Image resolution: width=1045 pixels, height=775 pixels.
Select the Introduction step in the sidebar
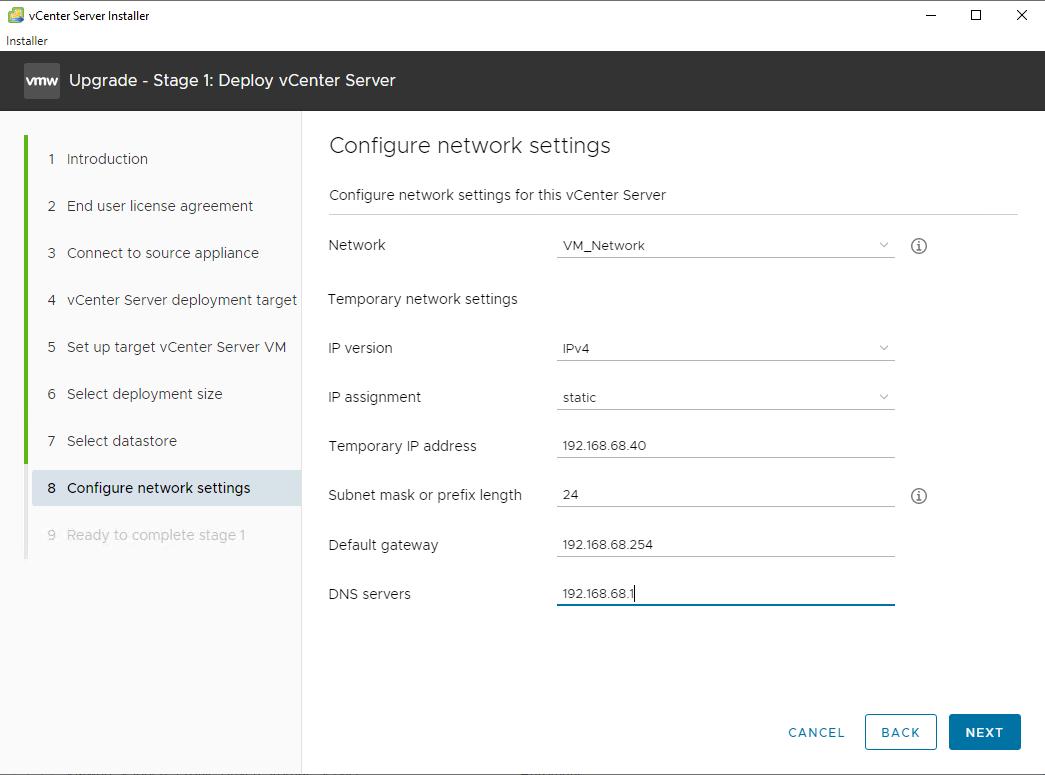[107, 158]
